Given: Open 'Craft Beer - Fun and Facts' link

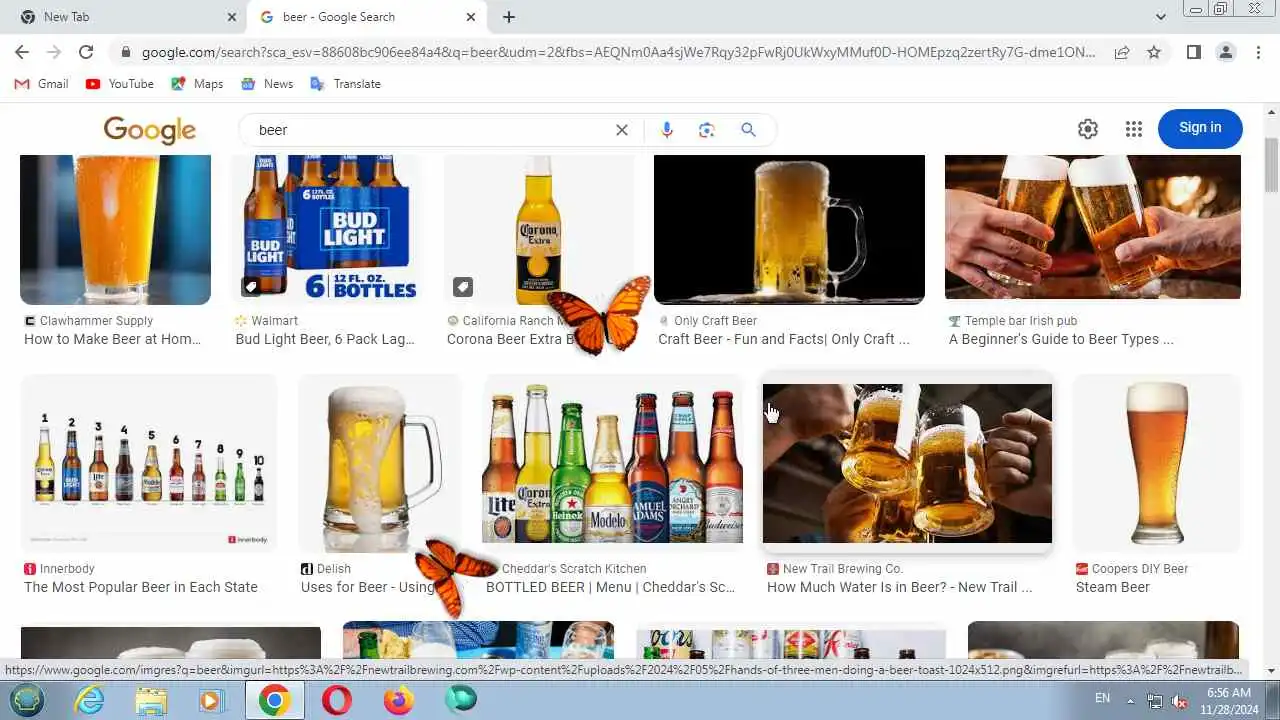Looking at the screenshot, I should pyautogui.click(x=784, y=339).
